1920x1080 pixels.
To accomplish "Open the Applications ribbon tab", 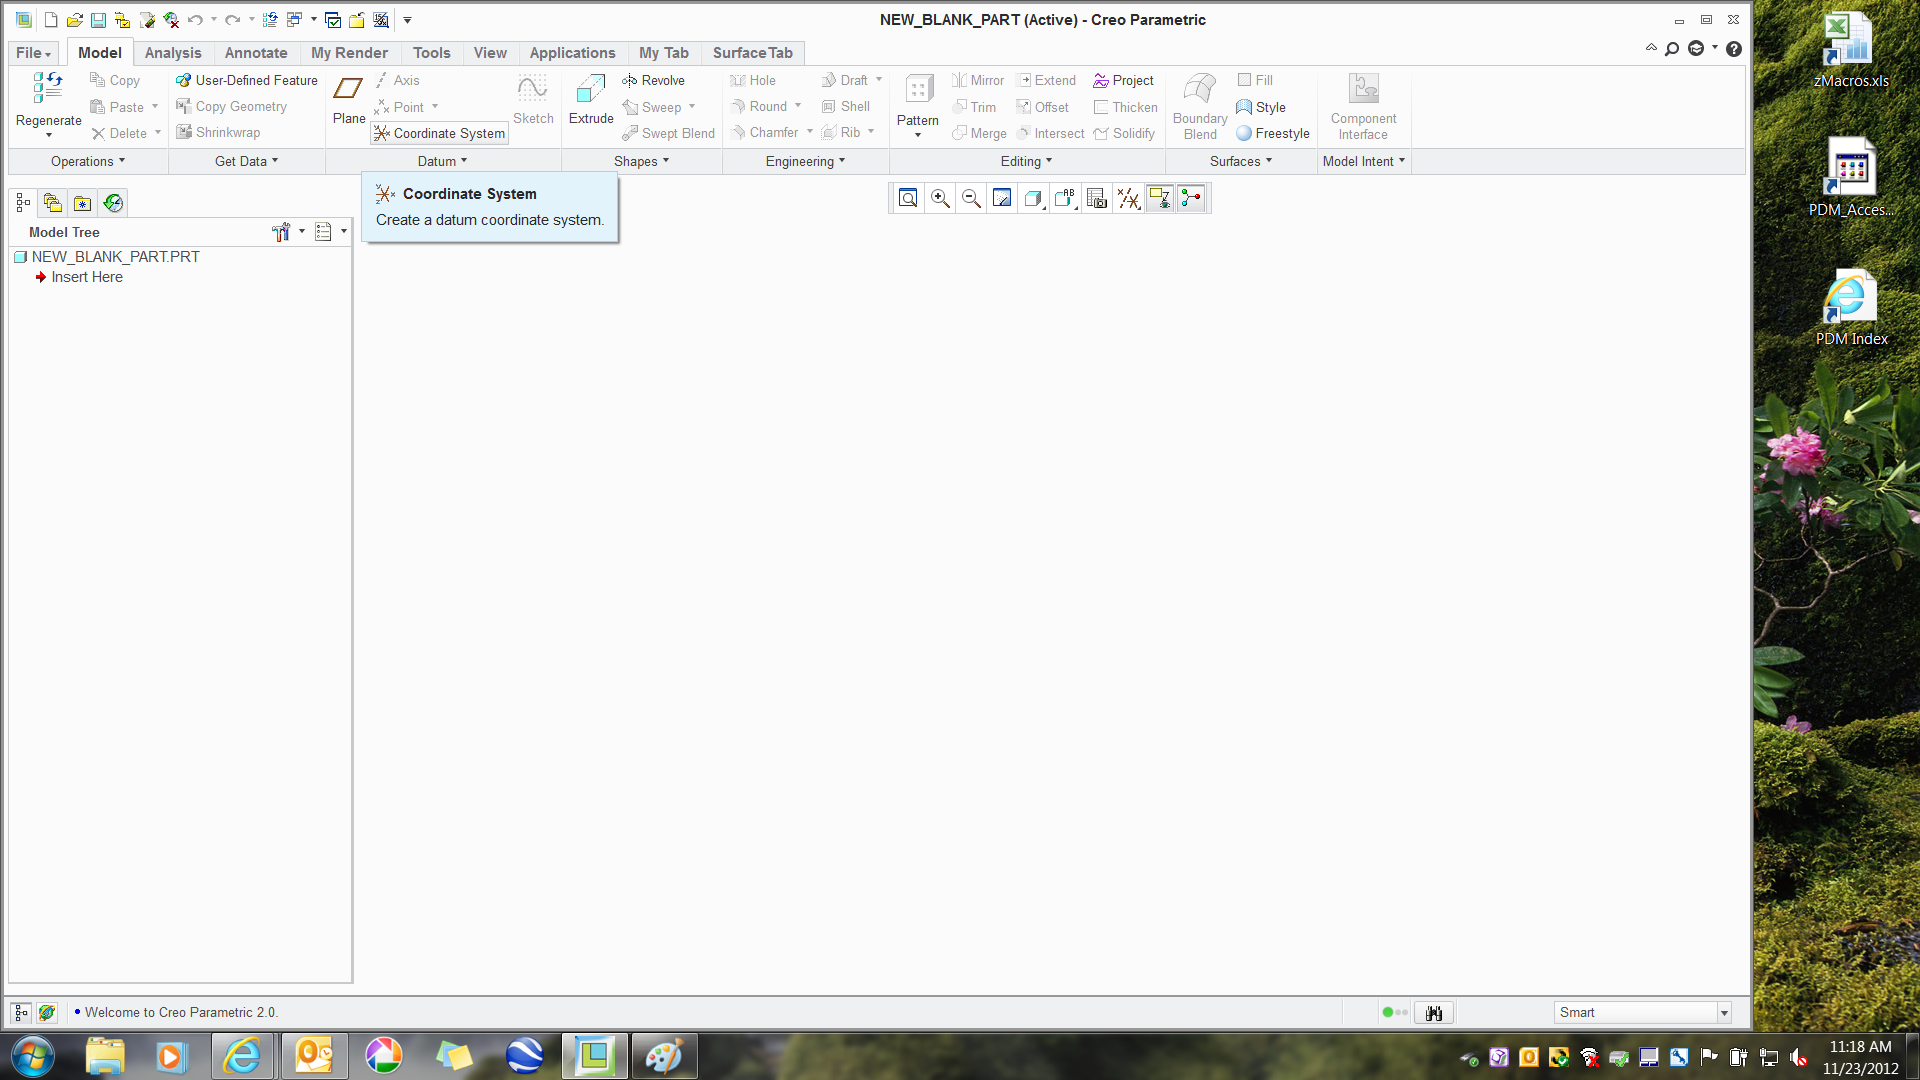I will point(572,53).
